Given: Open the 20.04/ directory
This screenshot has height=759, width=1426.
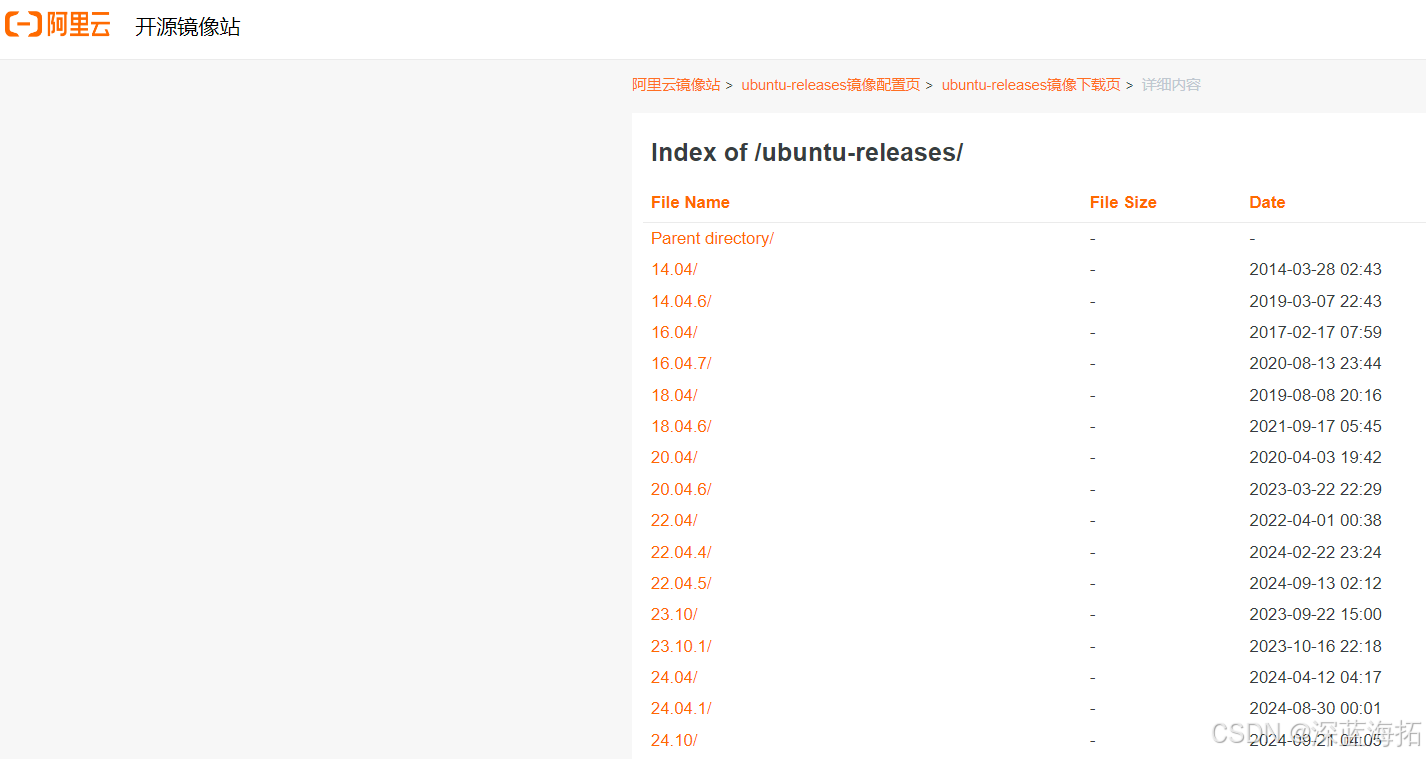Looking at the screenshot, I should coord(674,457).
